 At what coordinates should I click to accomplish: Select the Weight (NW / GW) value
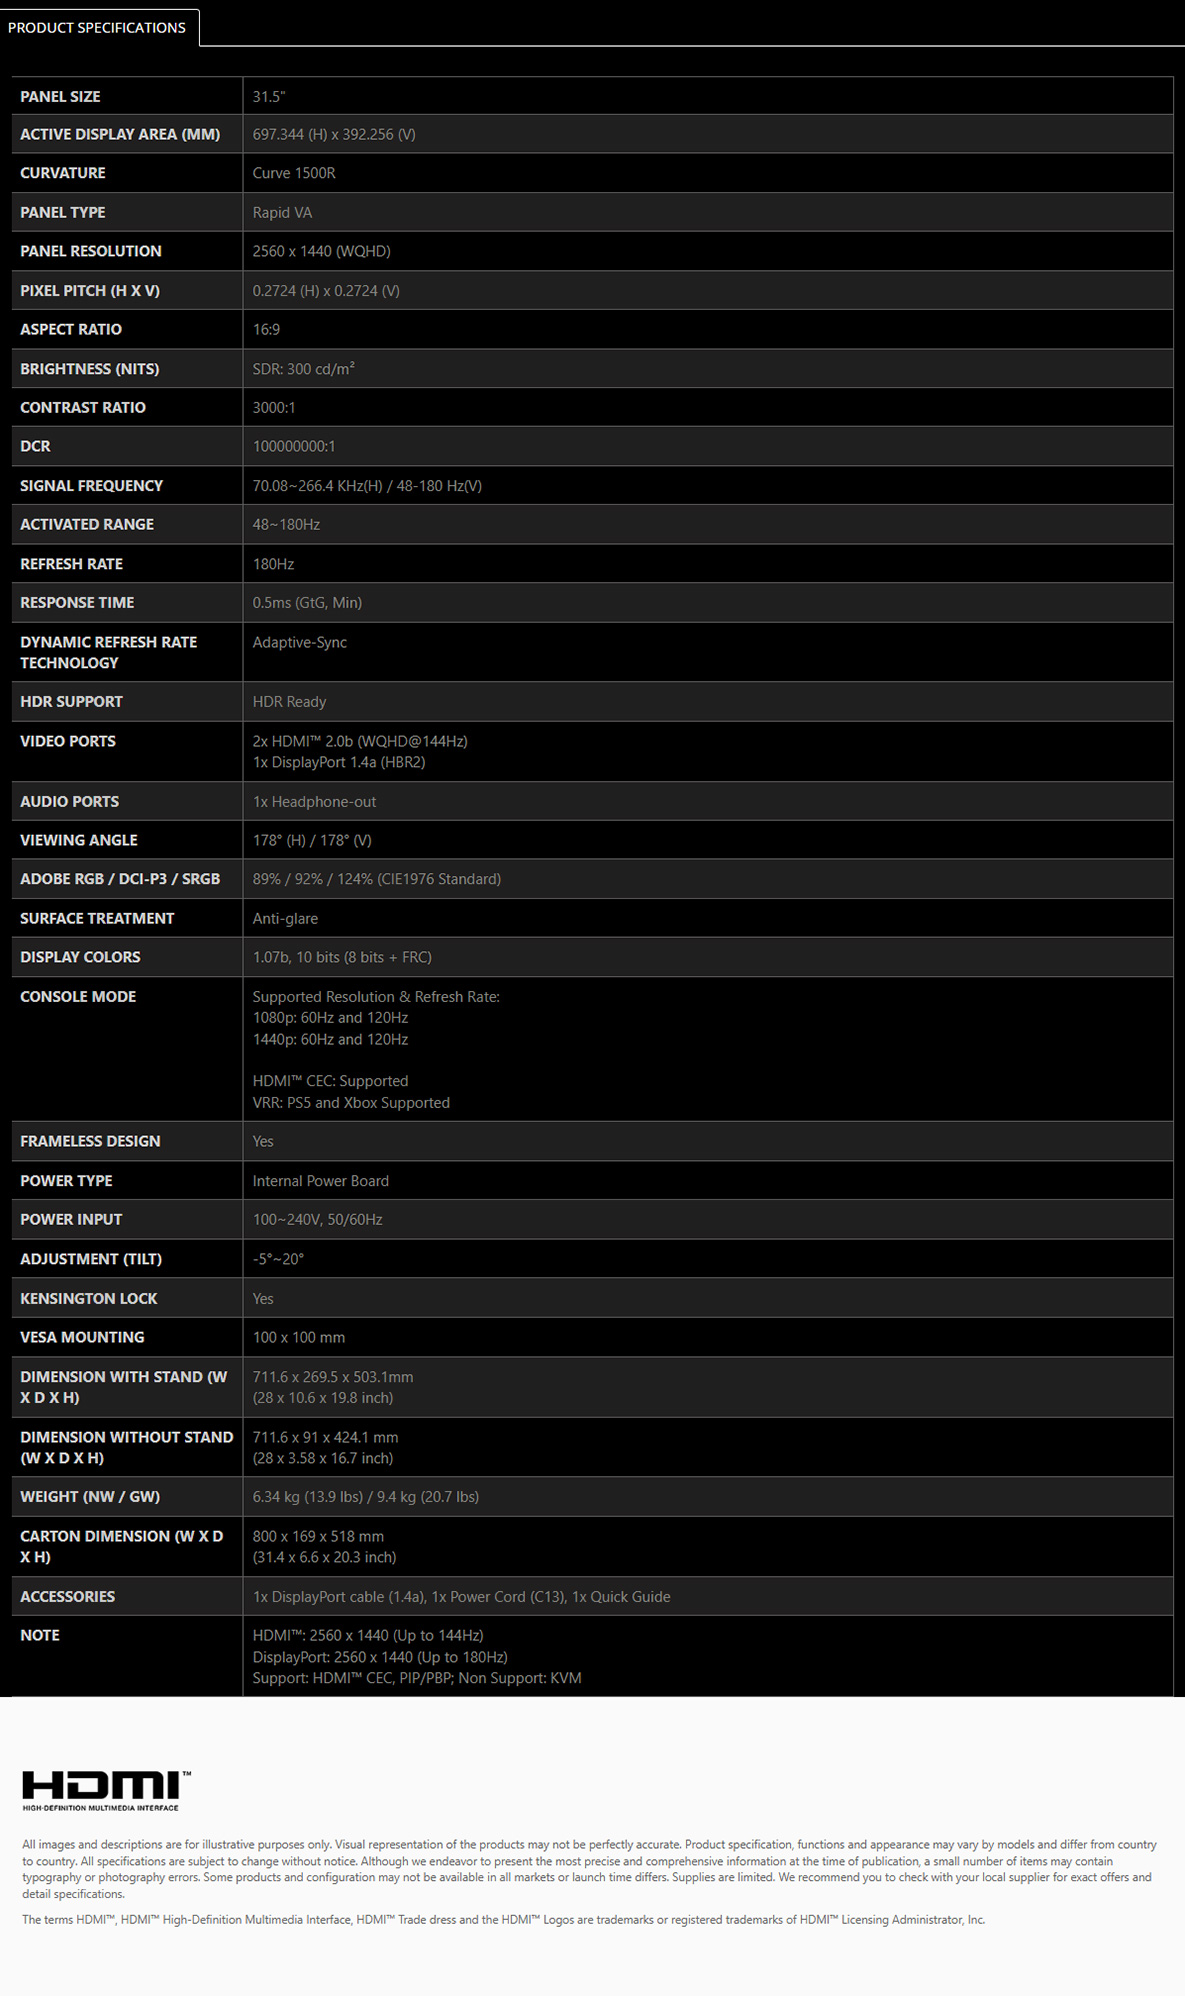(x=365, y=1497)
